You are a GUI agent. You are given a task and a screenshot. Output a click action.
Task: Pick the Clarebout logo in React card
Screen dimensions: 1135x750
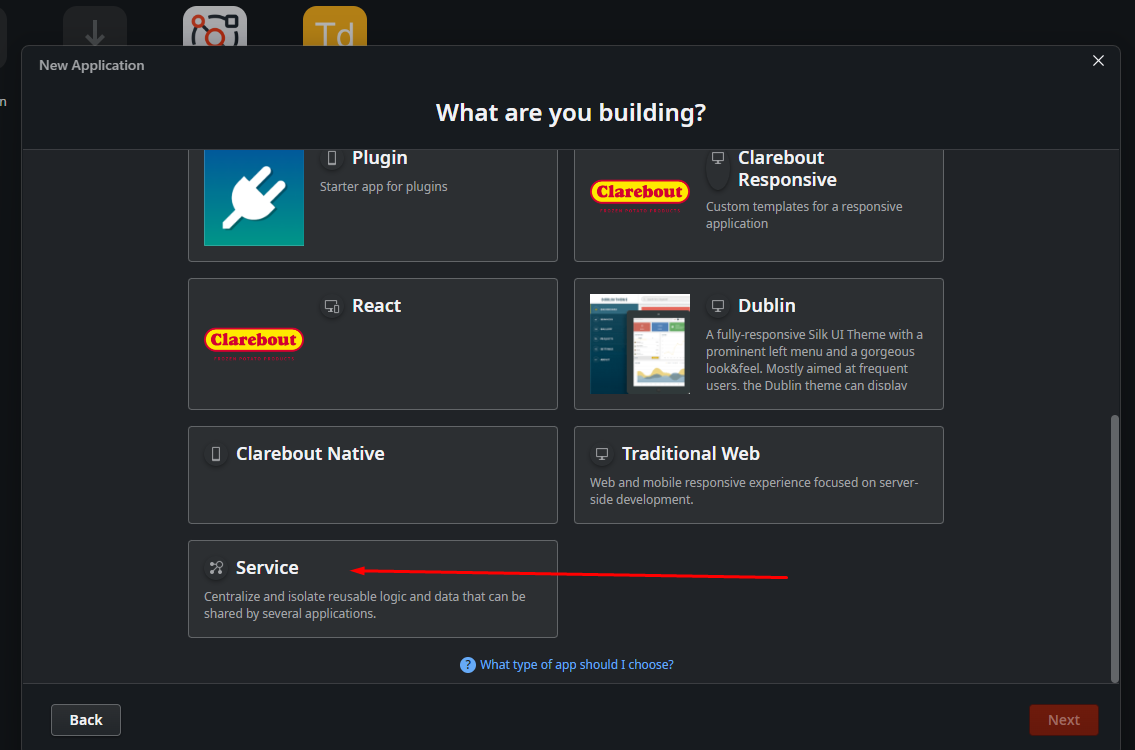[x=254, y=343]
